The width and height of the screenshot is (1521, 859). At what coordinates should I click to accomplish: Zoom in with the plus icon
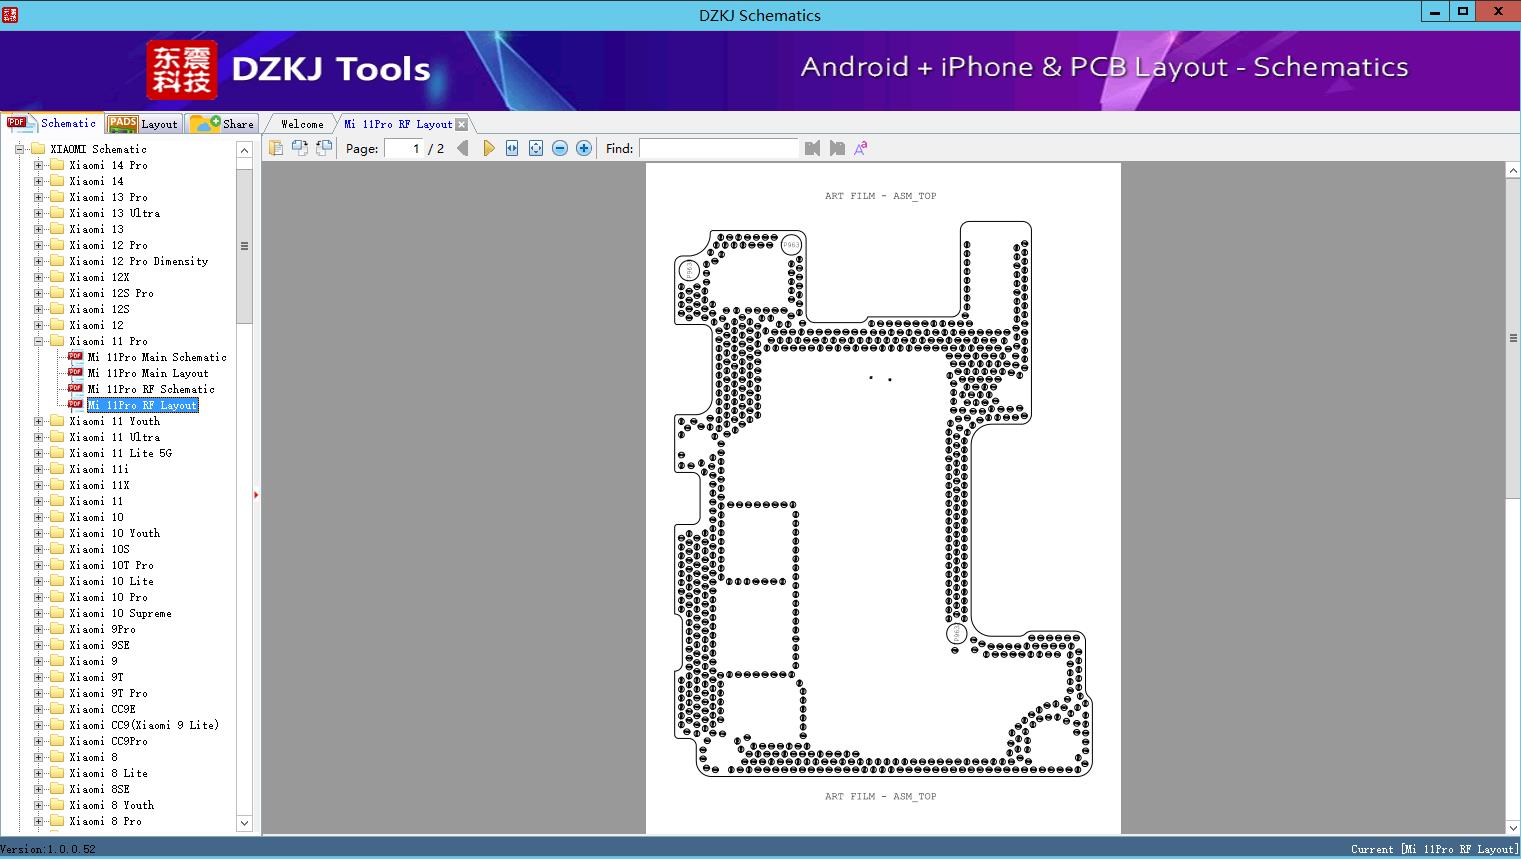pos(584,148)
